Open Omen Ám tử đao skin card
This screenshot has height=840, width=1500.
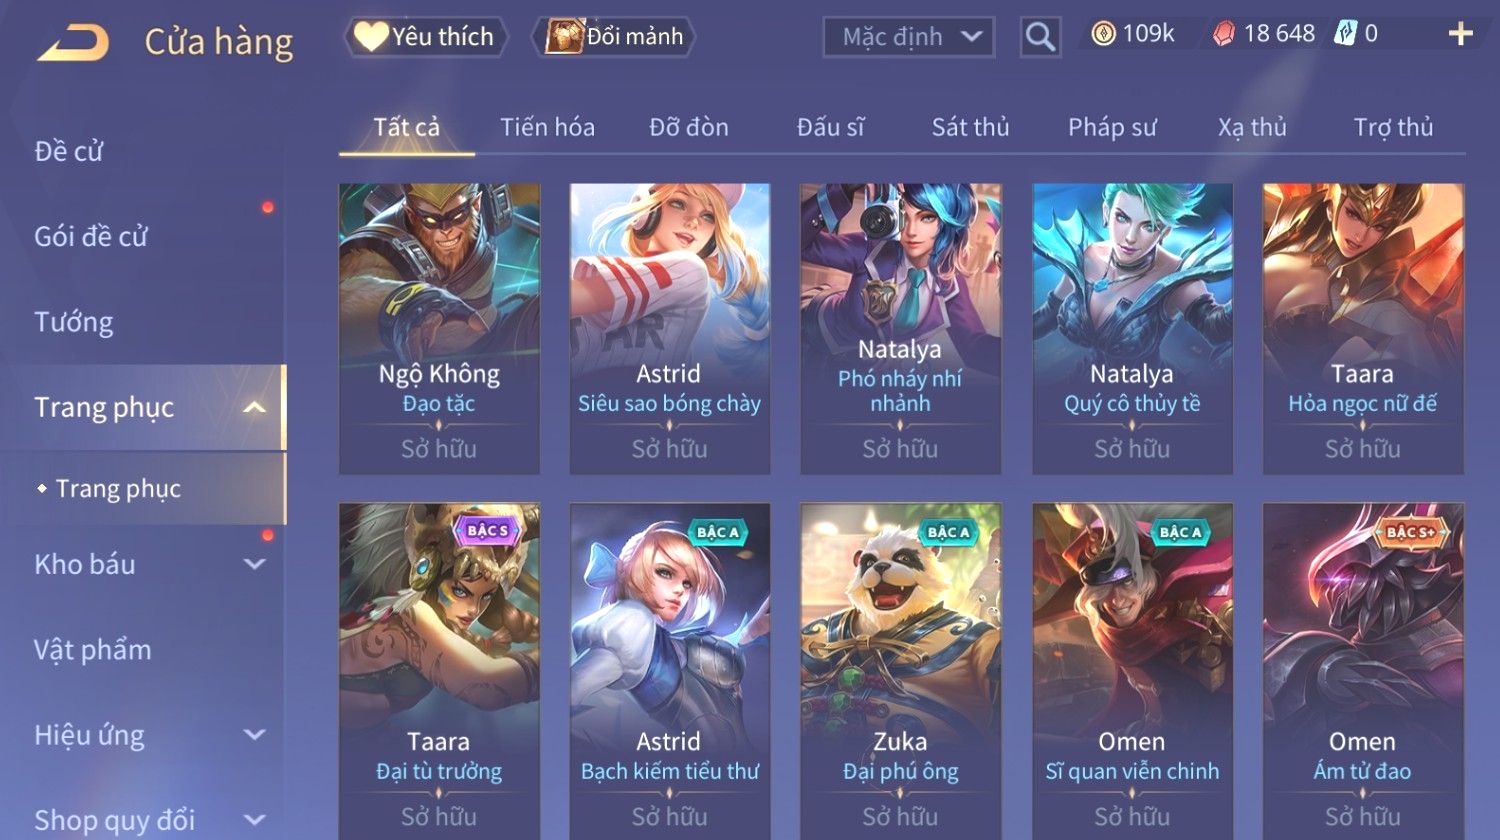pyautogui.click(x=1362, y=671)
